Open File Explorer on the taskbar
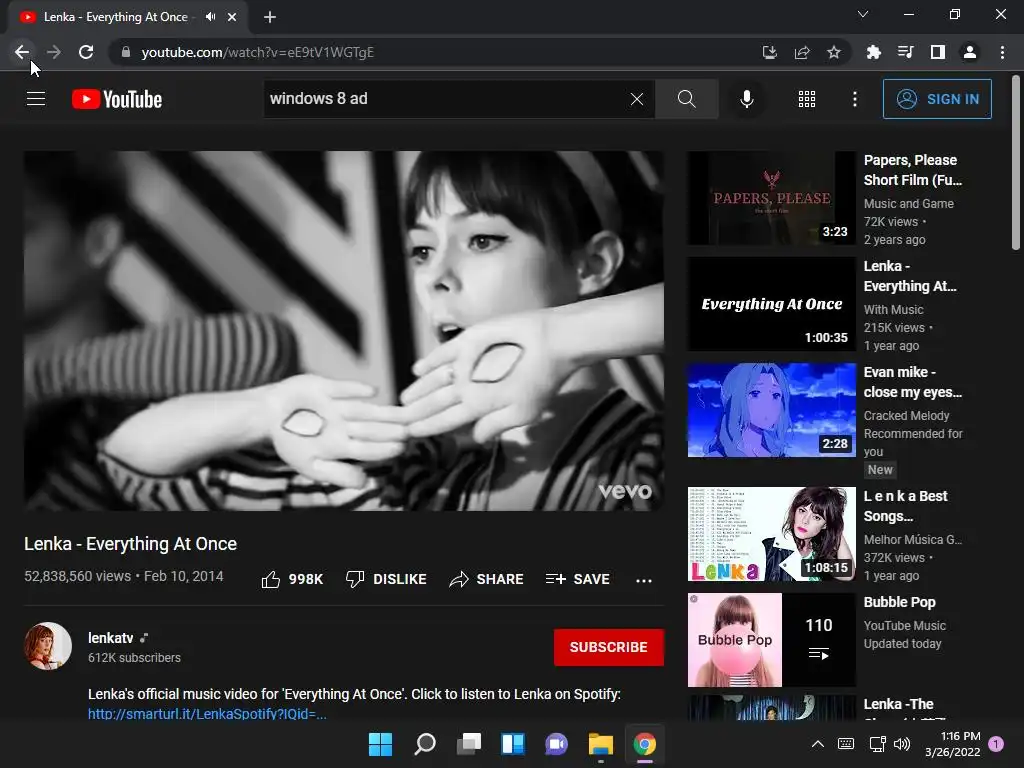The height and width of the screenshot is (768, 1024). tap(601, 744)
